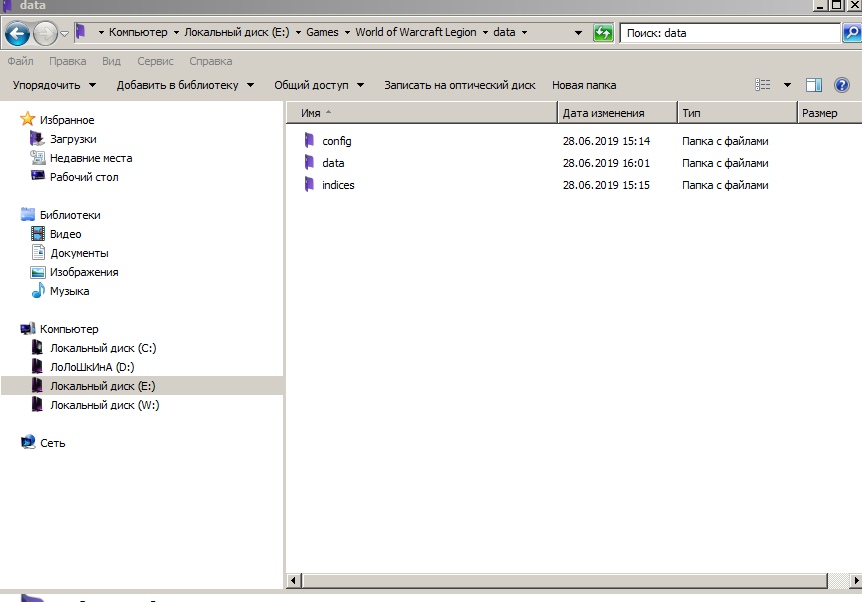Screen dimensions: 862x602
Task: Select Загрузки in the favorites list
Action: (73, 139)
